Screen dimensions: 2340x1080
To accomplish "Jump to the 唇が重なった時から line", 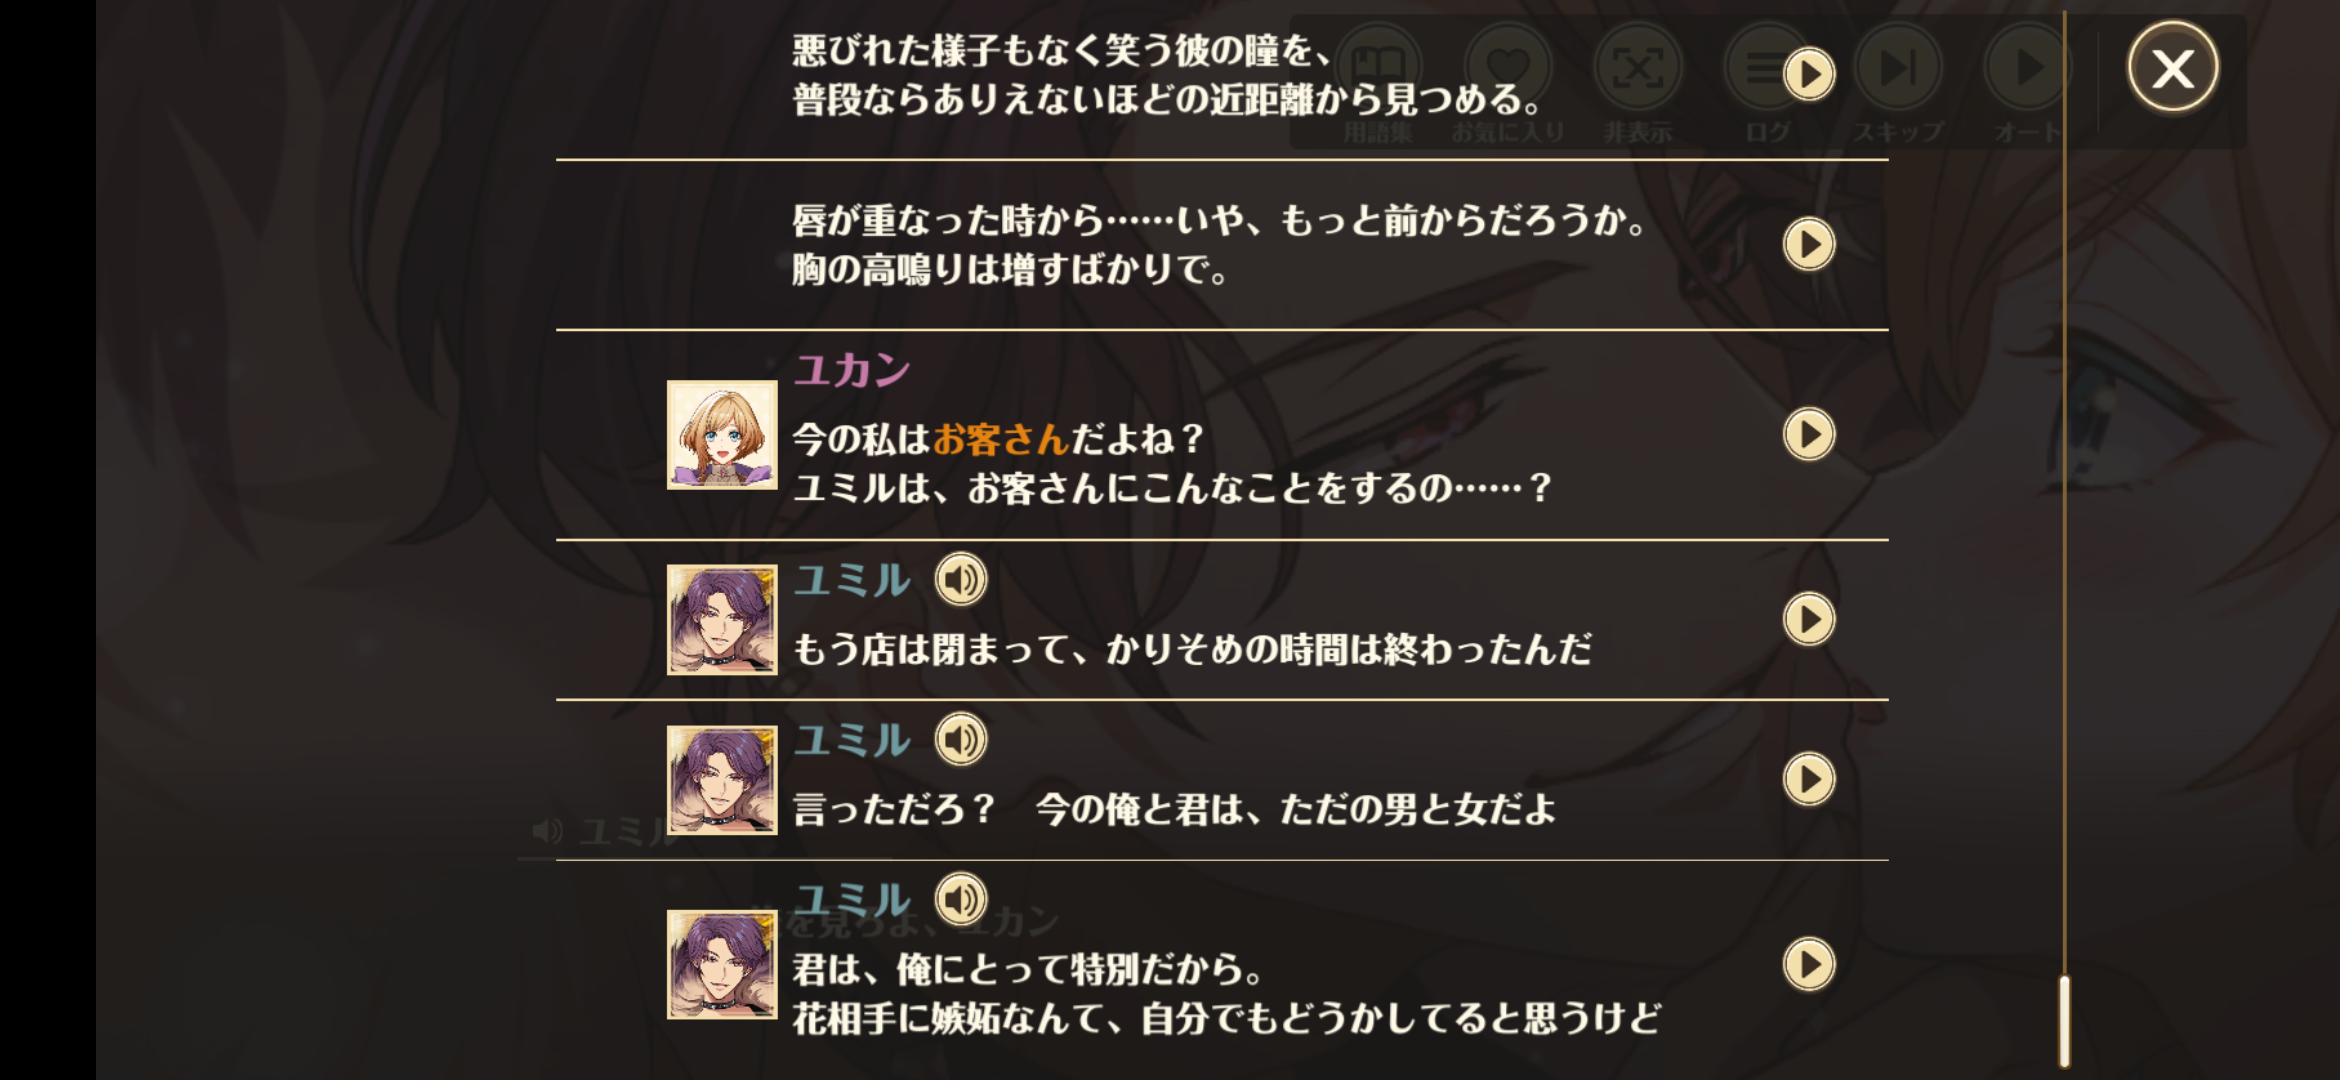I will click(1809, 244).
